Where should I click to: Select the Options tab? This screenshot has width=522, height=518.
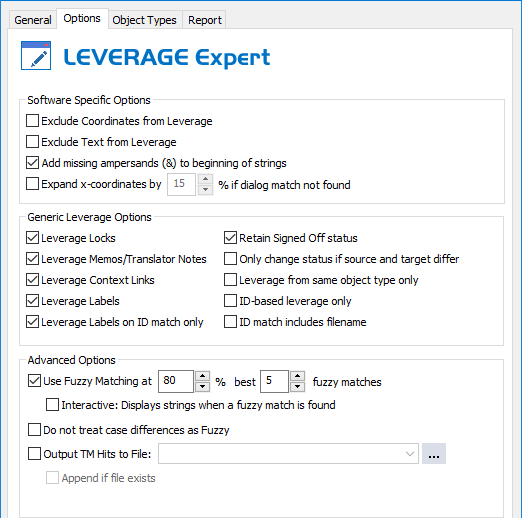pos(82,18)
